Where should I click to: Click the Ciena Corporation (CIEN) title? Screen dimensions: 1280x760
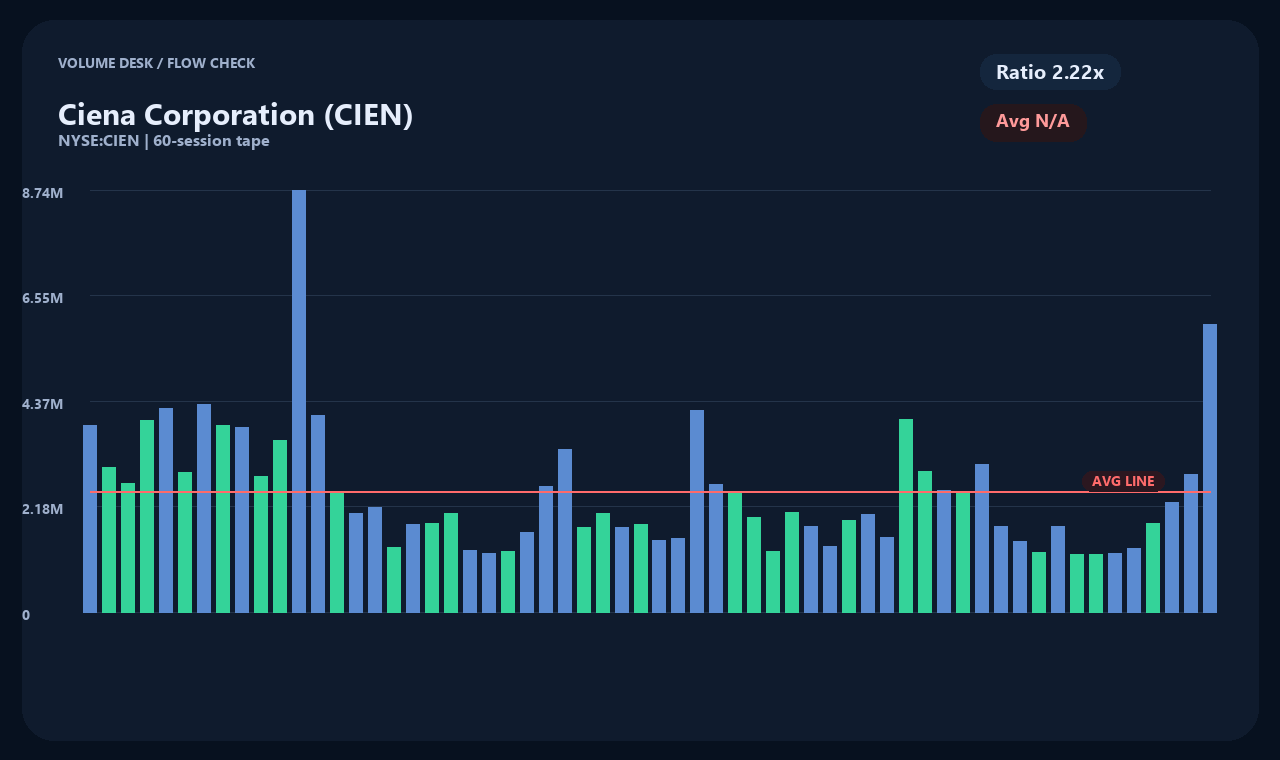(236, 115)
